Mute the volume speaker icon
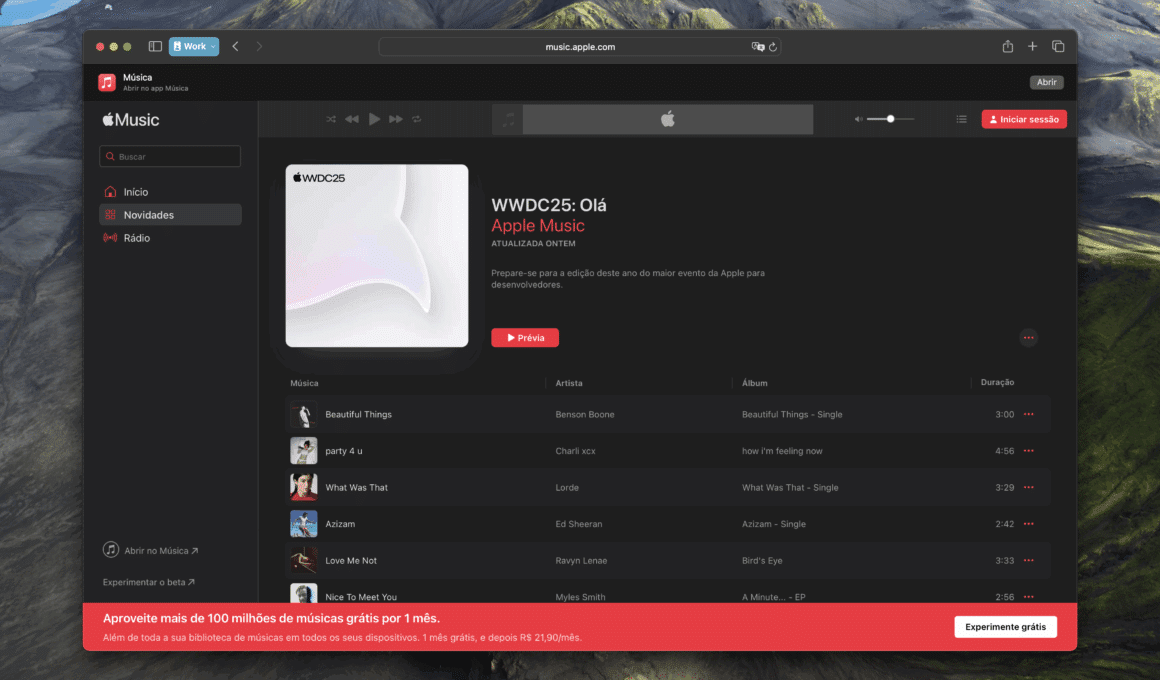 click(x=858, y=119)
